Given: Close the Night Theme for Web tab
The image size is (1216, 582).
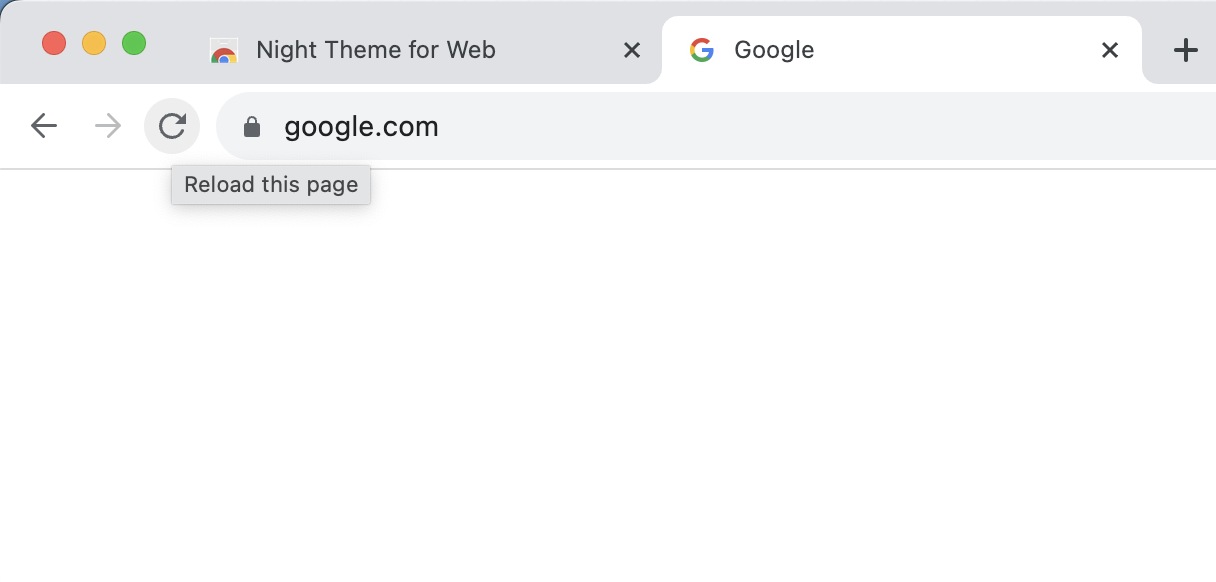Looking at the screenshot, I should coord(632,50).
